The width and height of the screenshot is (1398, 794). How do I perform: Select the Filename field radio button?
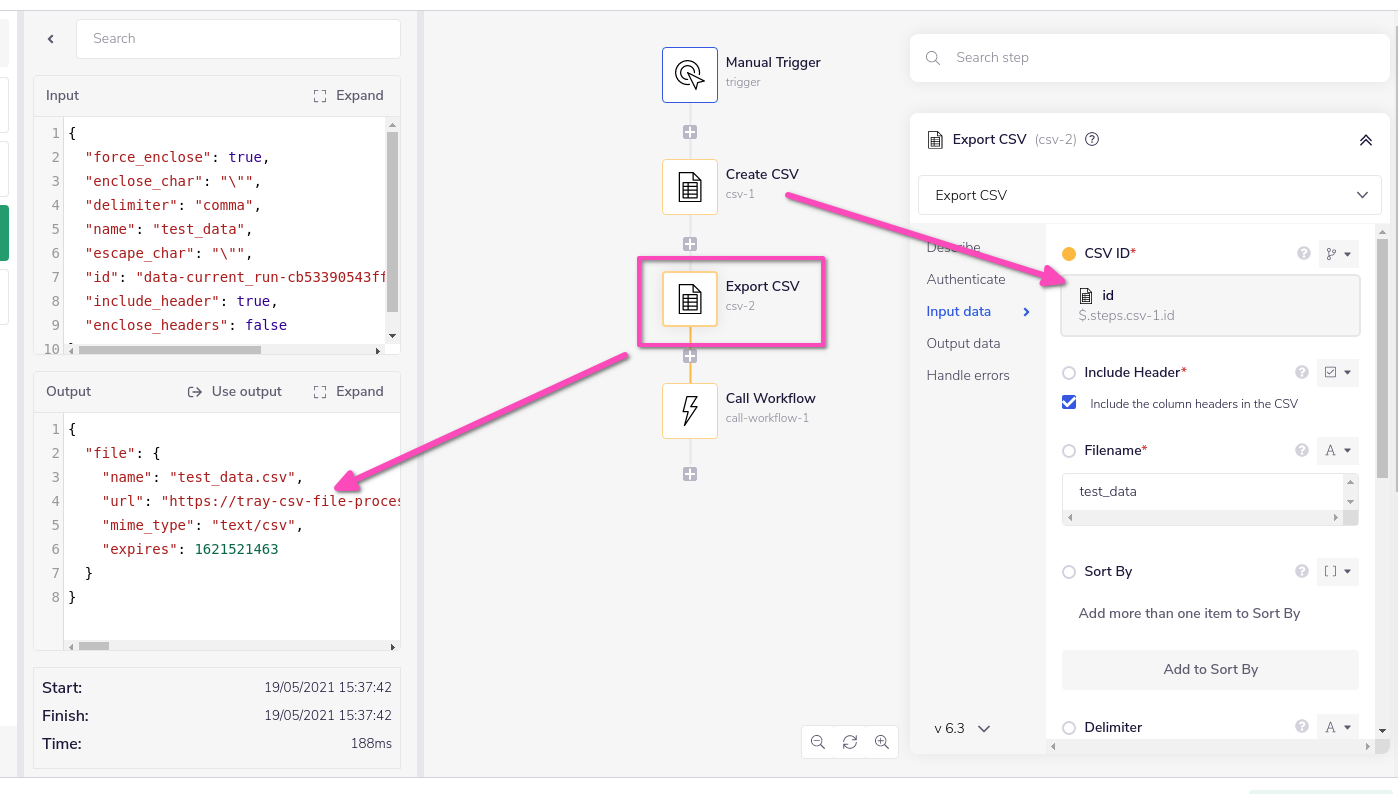[1069, 450]
